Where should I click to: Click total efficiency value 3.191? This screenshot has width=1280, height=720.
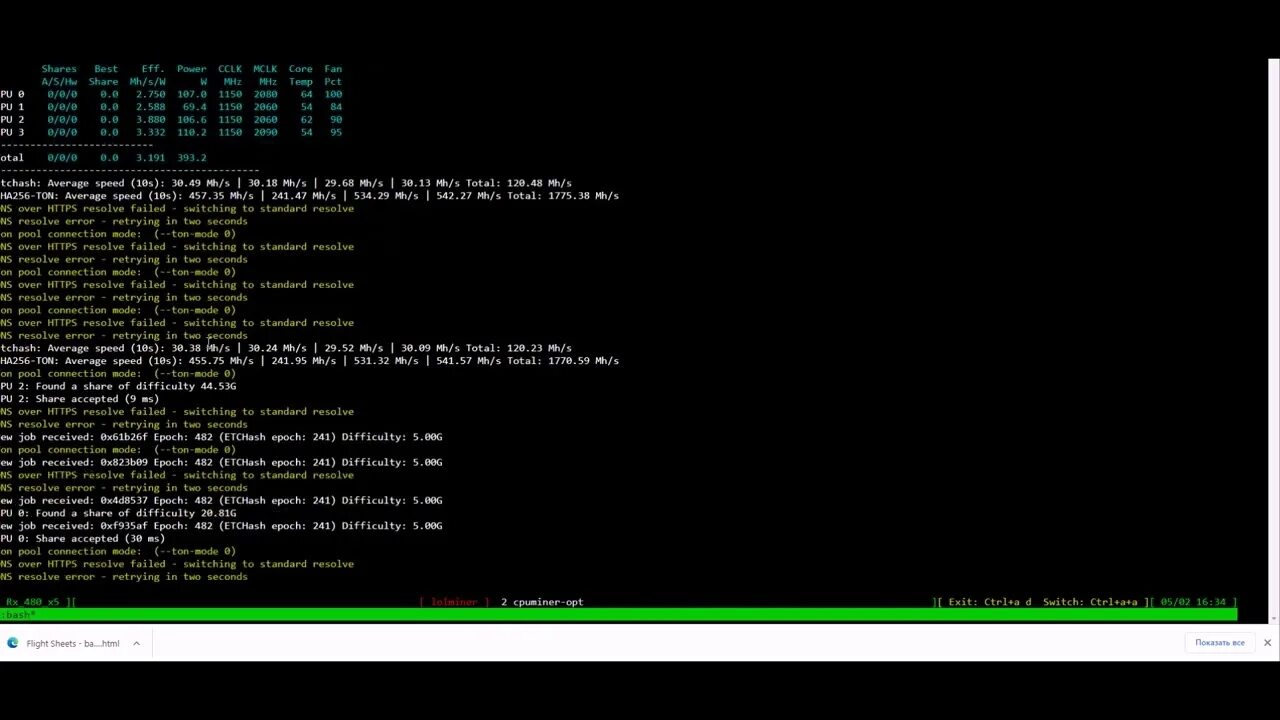pos(151,157)
